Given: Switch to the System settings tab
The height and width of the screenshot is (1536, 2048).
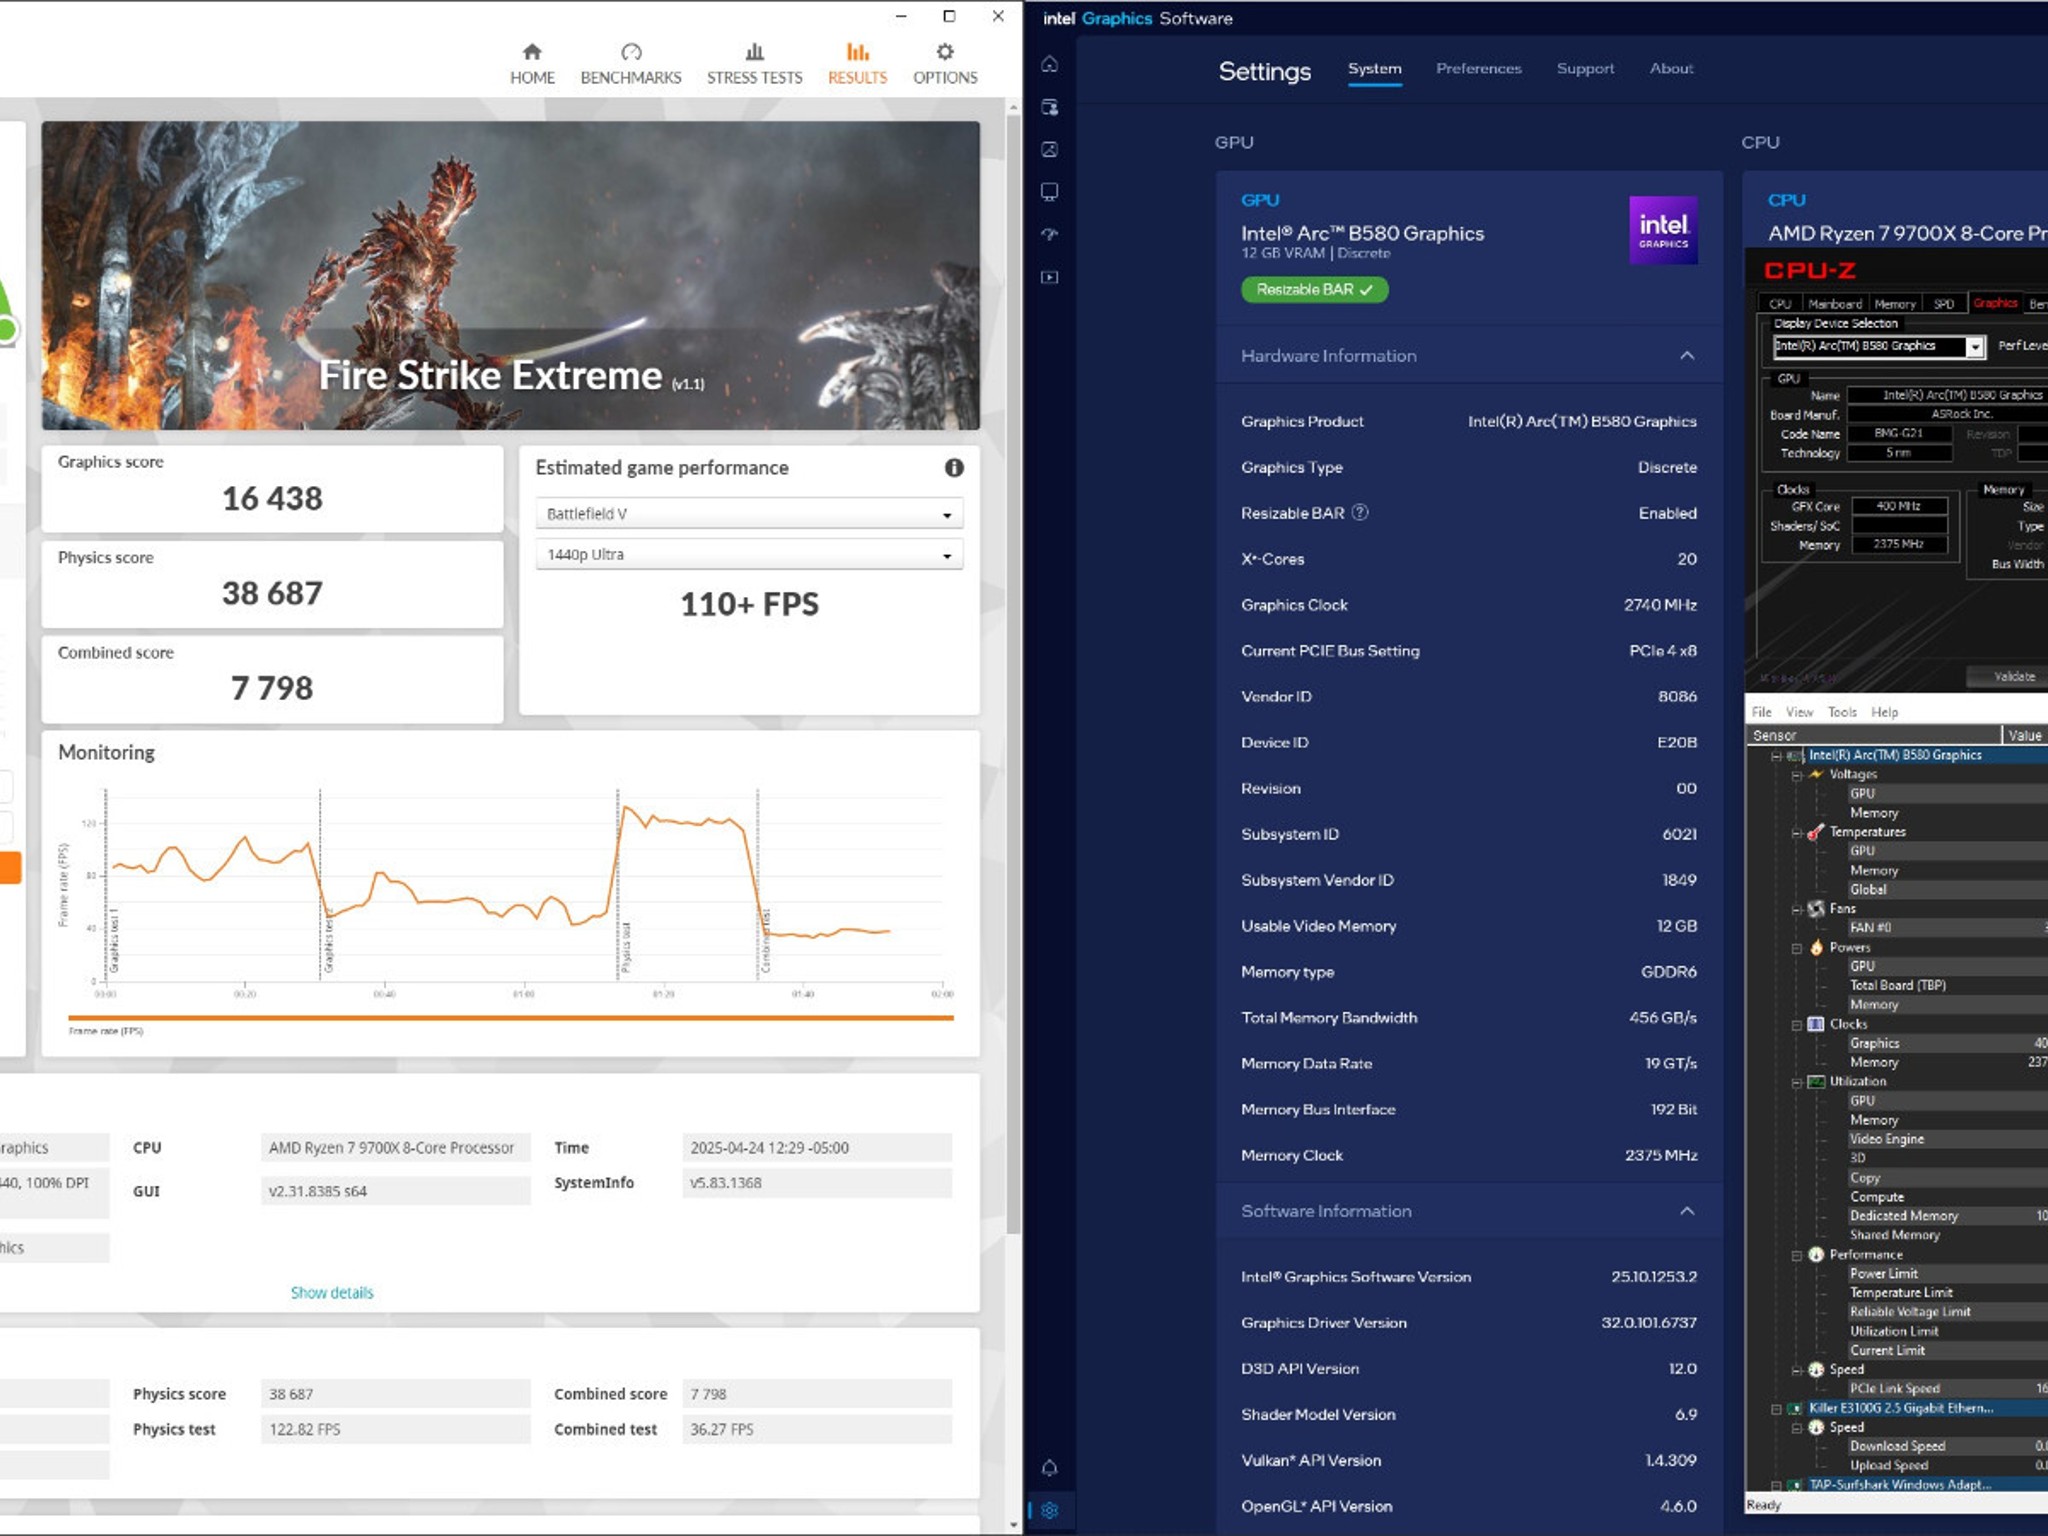Looking at the screenshot, I should coord(1374,68).
